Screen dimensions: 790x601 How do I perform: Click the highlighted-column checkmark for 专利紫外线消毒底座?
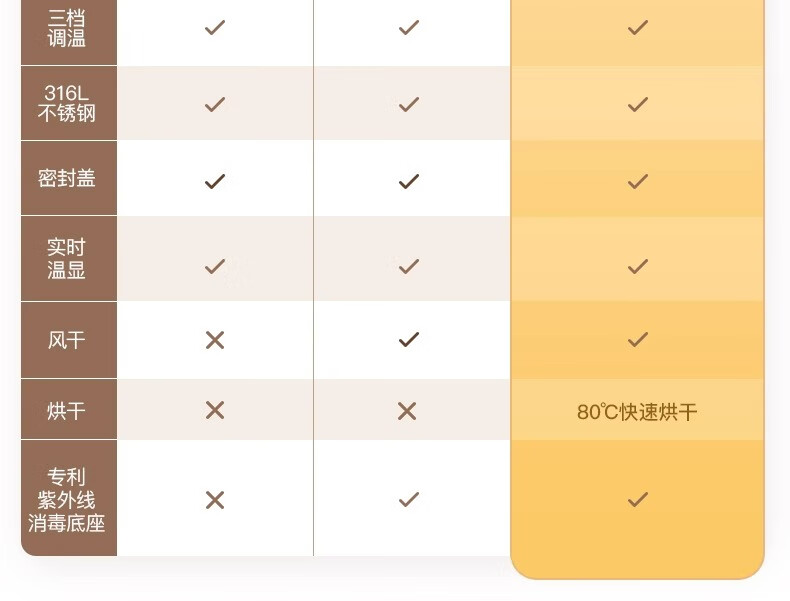(x=638, y=499)
